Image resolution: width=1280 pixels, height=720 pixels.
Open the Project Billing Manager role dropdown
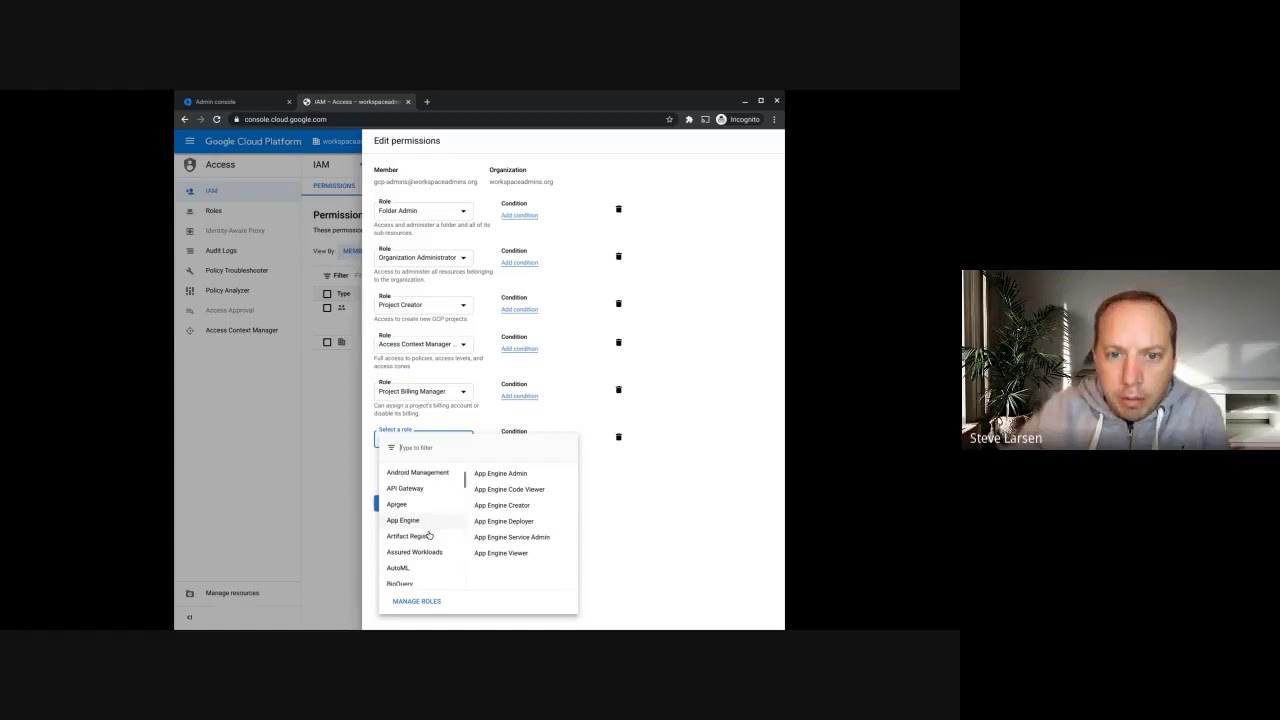point(423,391)
